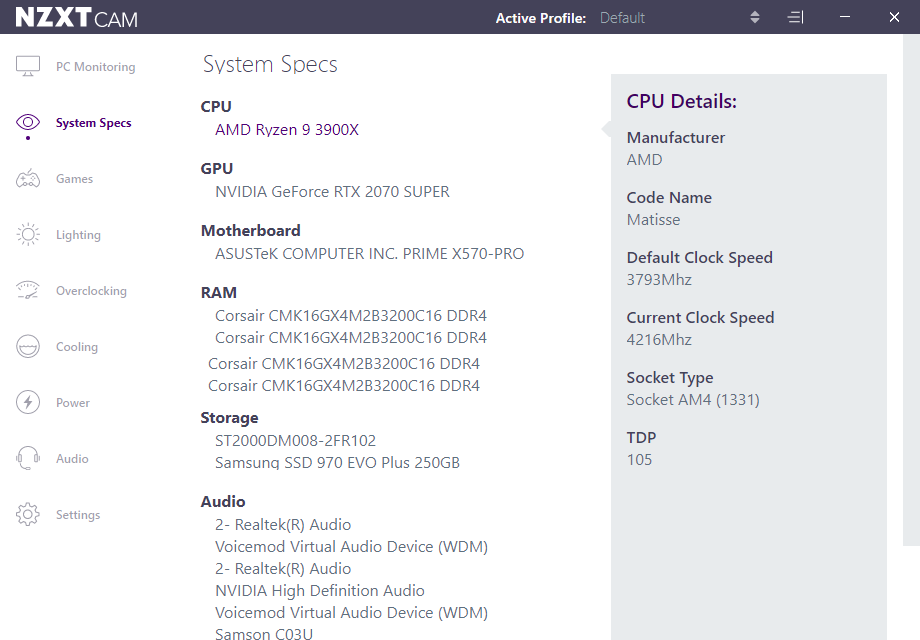Select Samsung SSD 970 EVO Plus 250GB

337,463
